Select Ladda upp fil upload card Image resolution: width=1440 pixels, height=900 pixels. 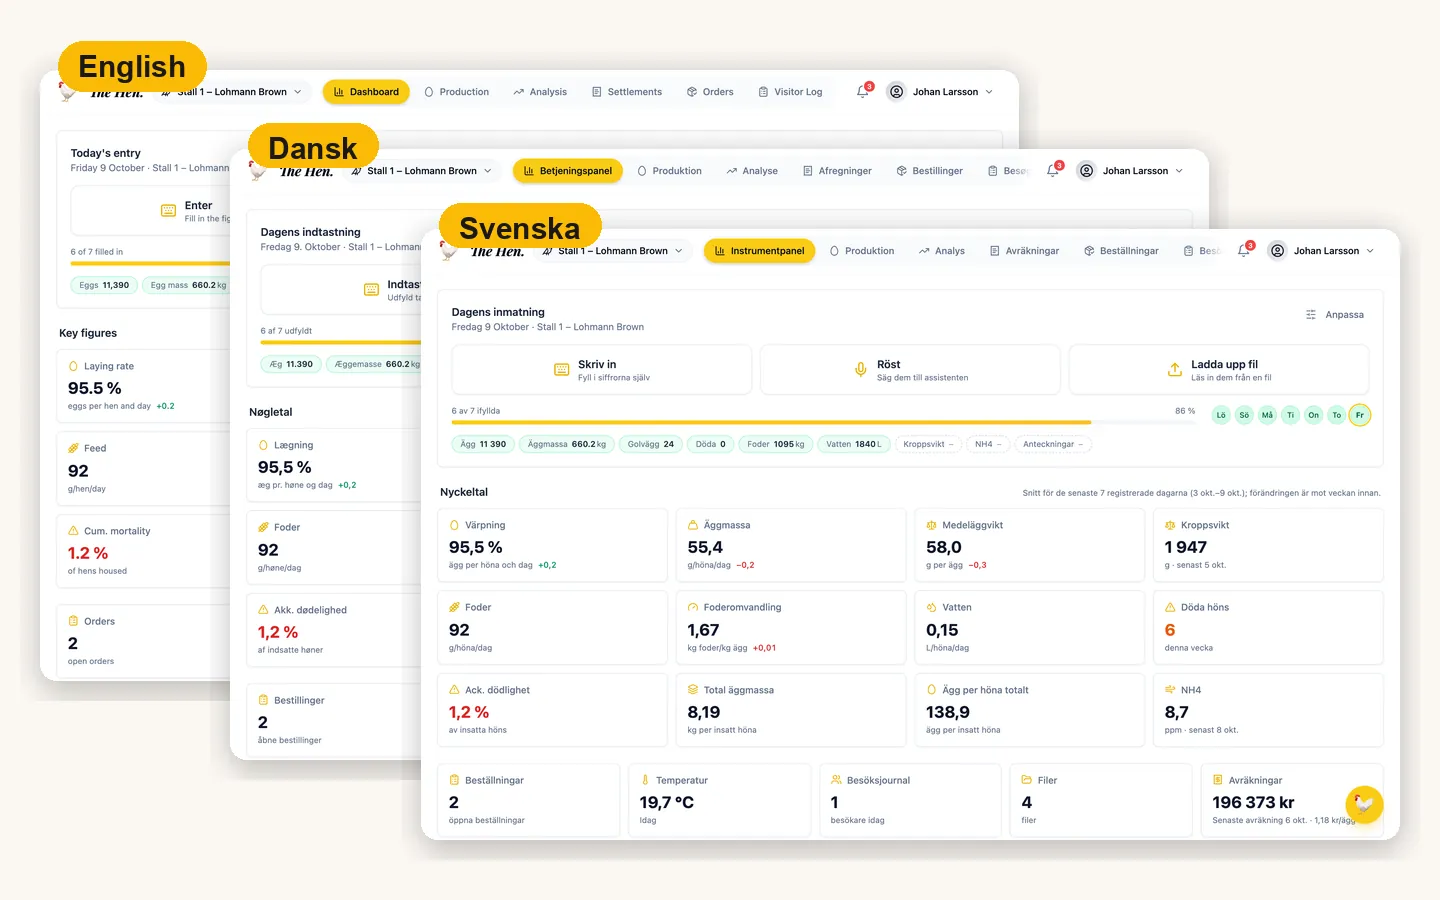tap(1218, 370)
